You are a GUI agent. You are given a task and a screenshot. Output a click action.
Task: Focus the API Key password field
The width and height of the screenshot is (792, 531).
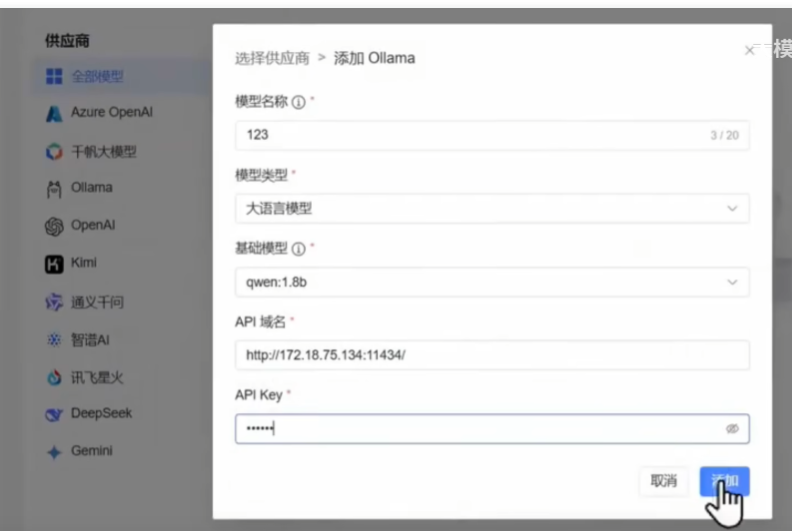[492, 428]
